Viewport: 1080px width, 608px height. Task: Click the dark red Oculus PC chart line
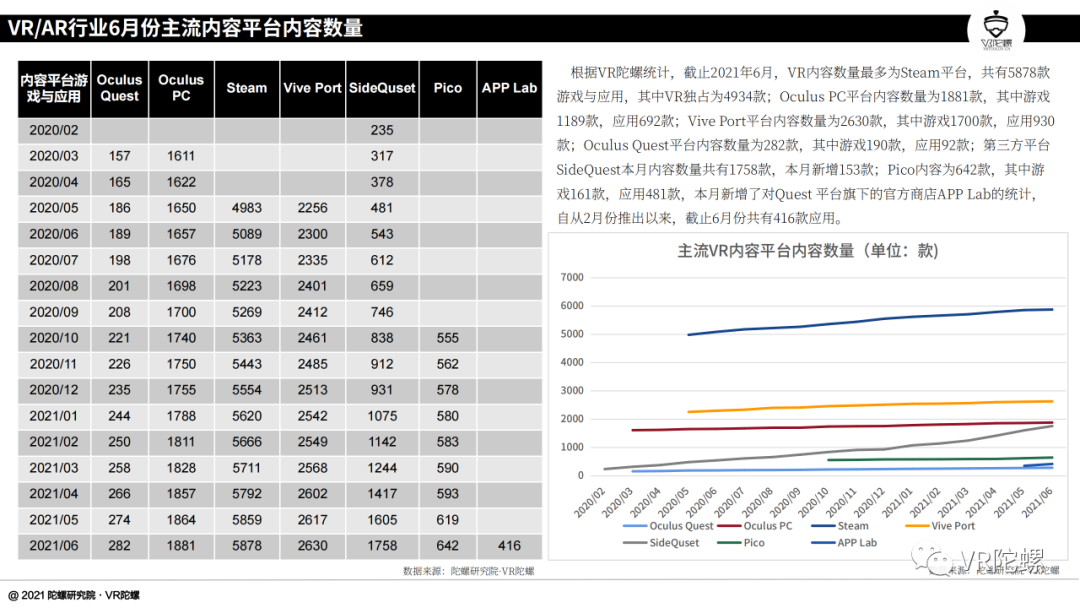click(x=843, y=426)
